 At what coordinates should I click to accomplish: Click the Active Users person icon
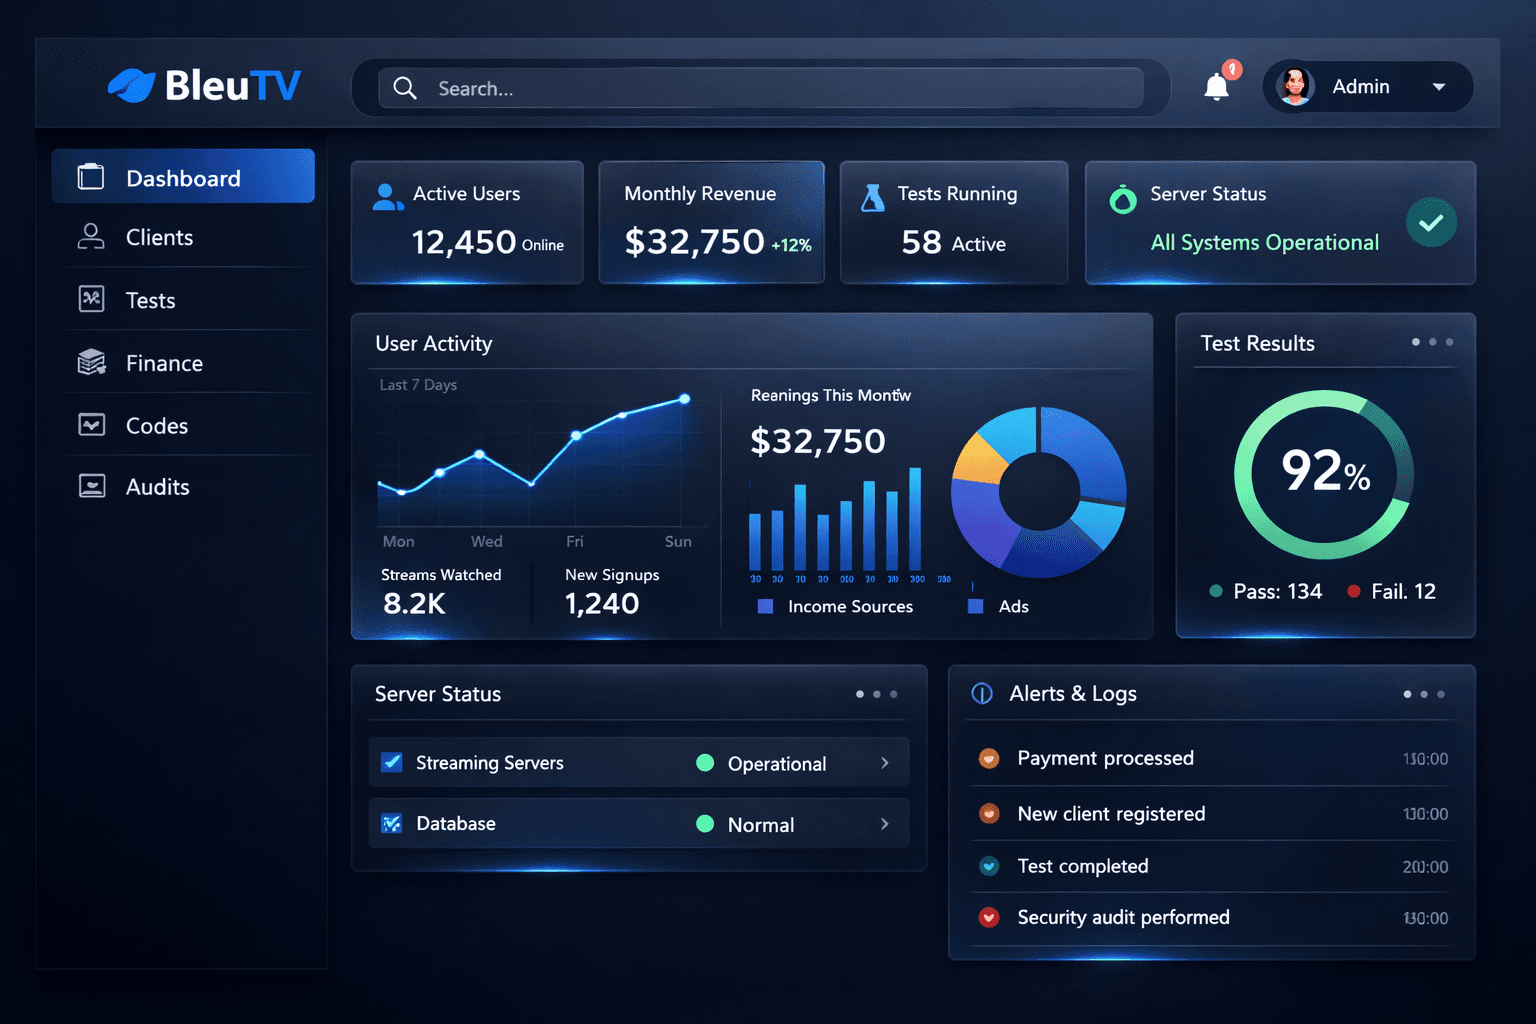coord(387,196)
